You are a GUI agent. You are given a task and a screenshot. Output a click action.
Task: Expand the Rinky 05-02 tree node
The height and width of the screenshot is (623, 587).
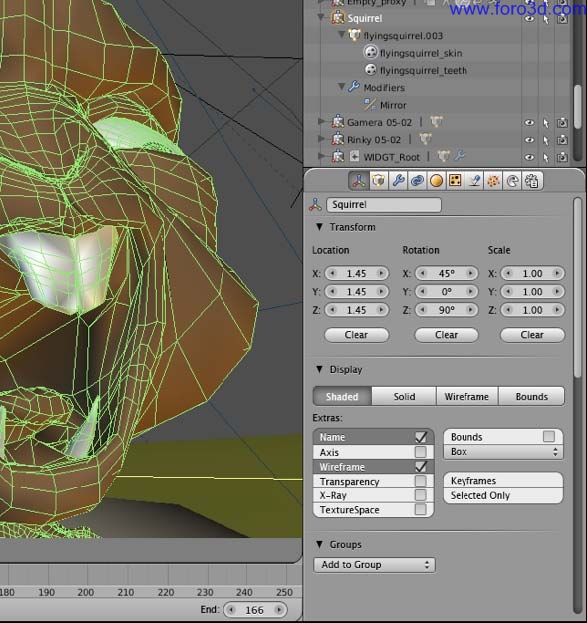tap(322, 139)
